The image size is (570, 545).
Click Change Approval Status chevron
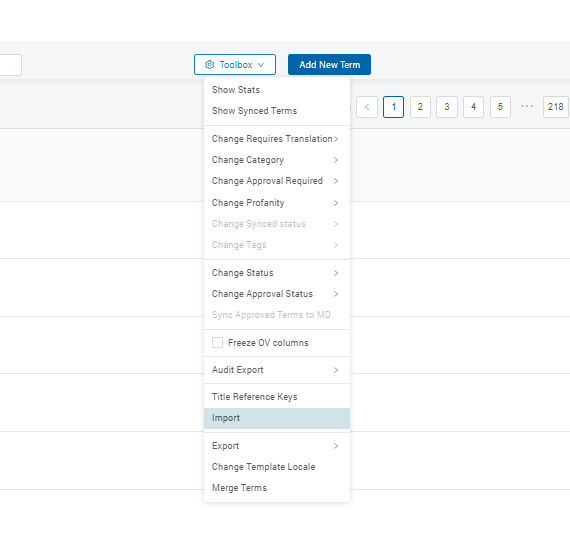click(336, 294)
